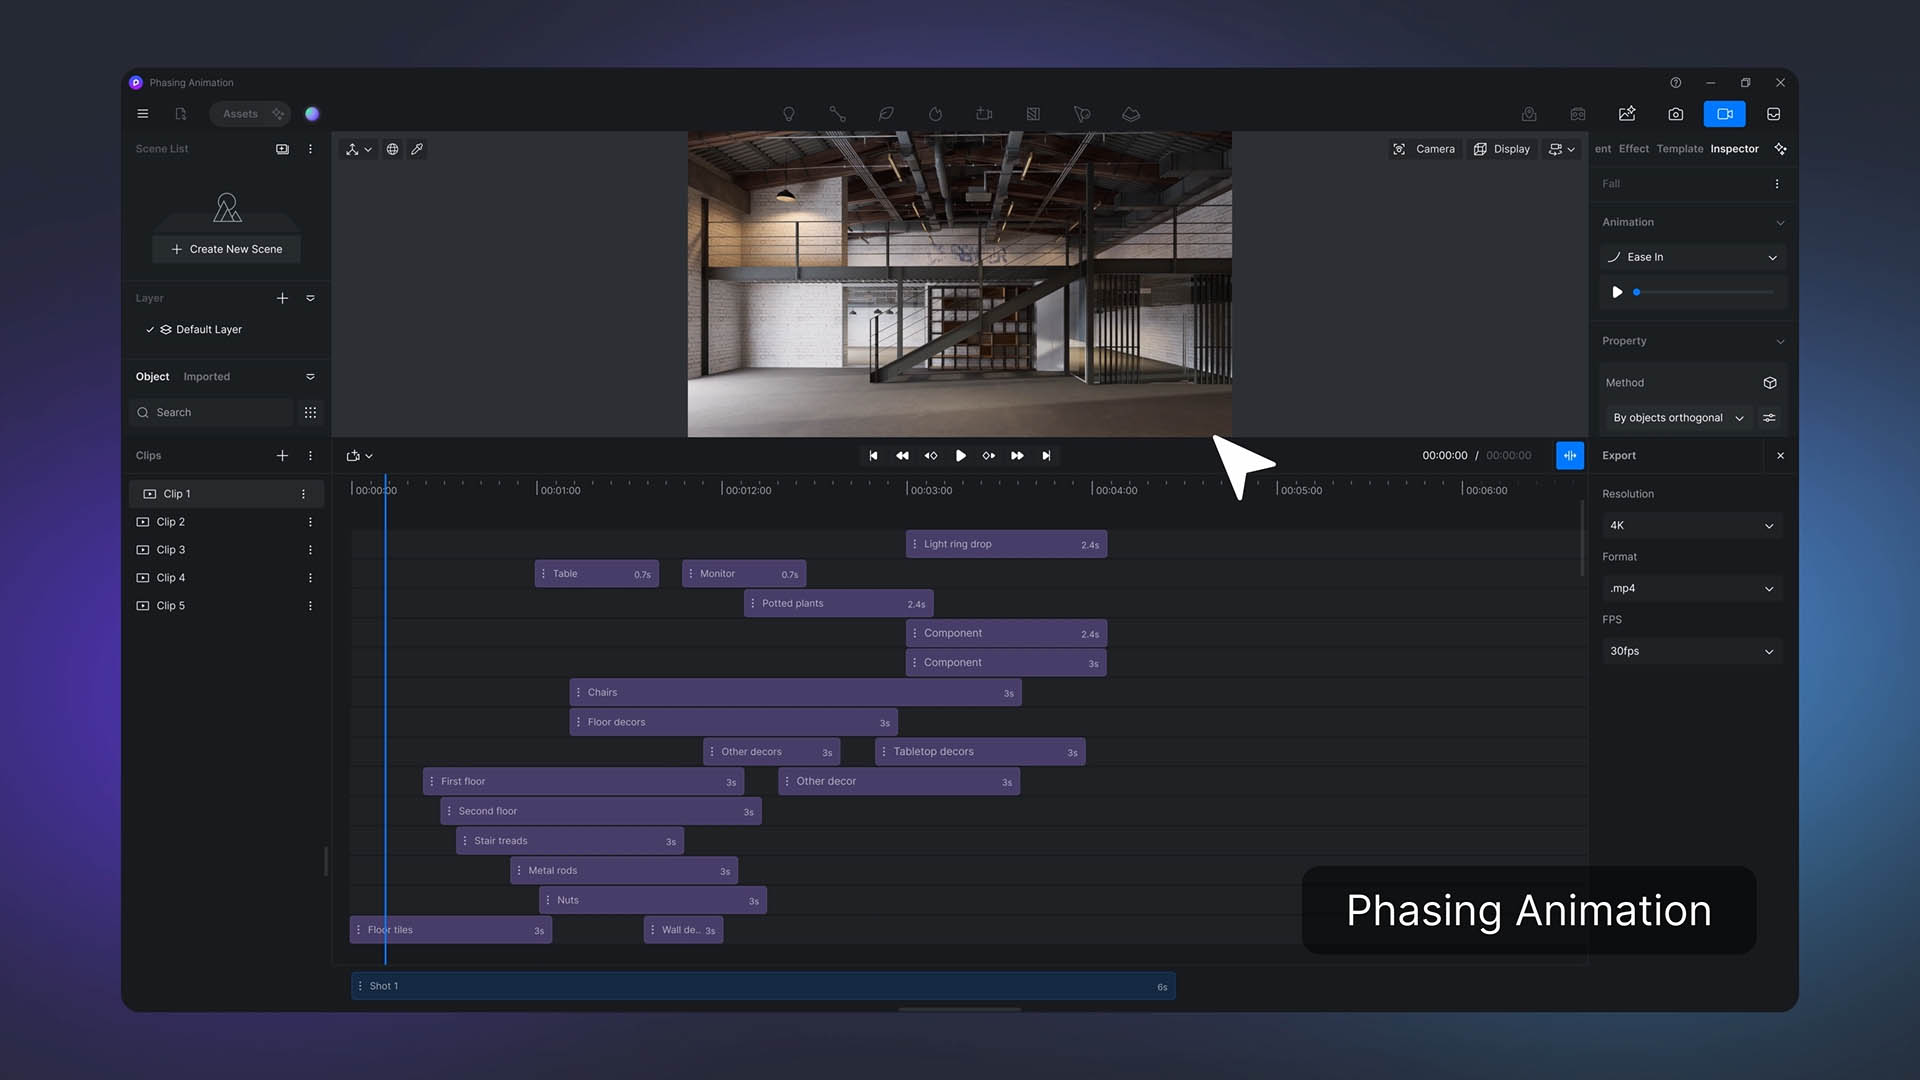1920x1080 pixels.
Task: Expand the 4K resolution dropdown
Action: tap(1692, 526)
